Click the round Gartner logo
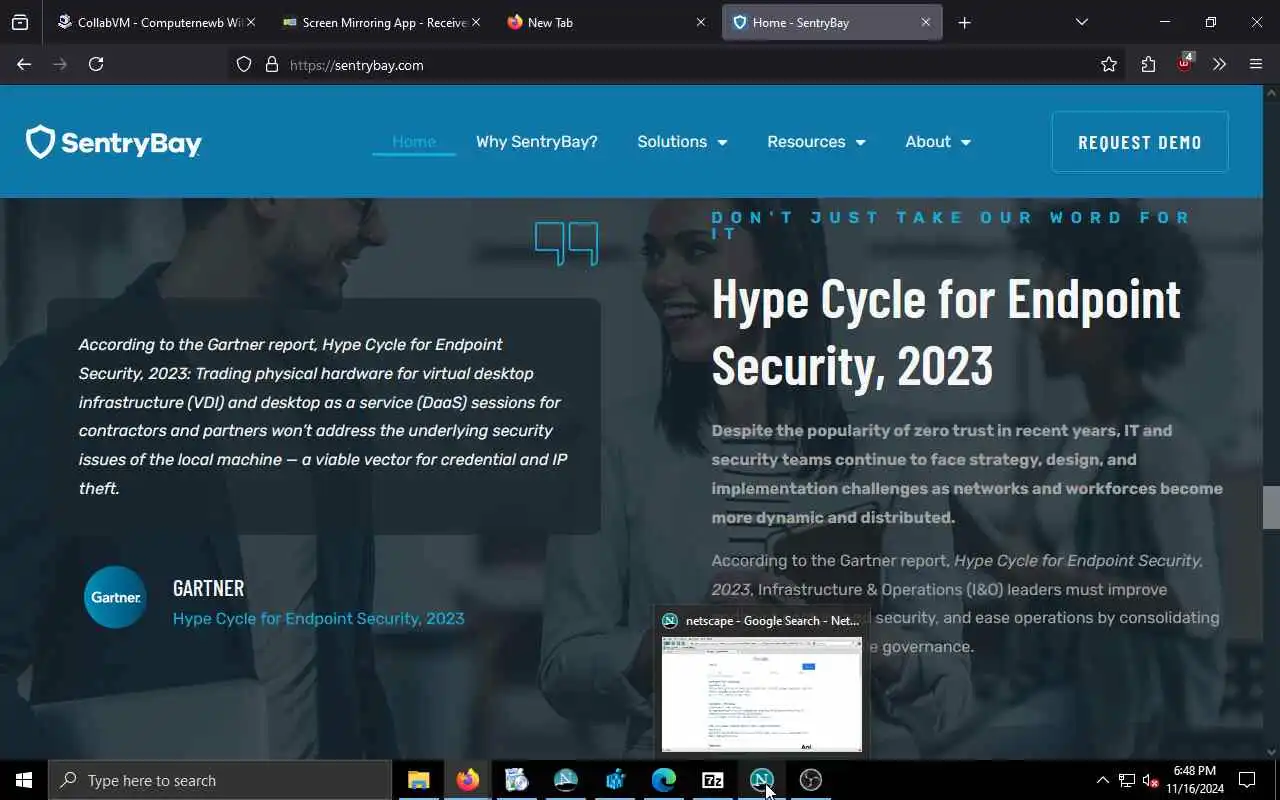Screen dimensions: 1280x800 point(115,597)
